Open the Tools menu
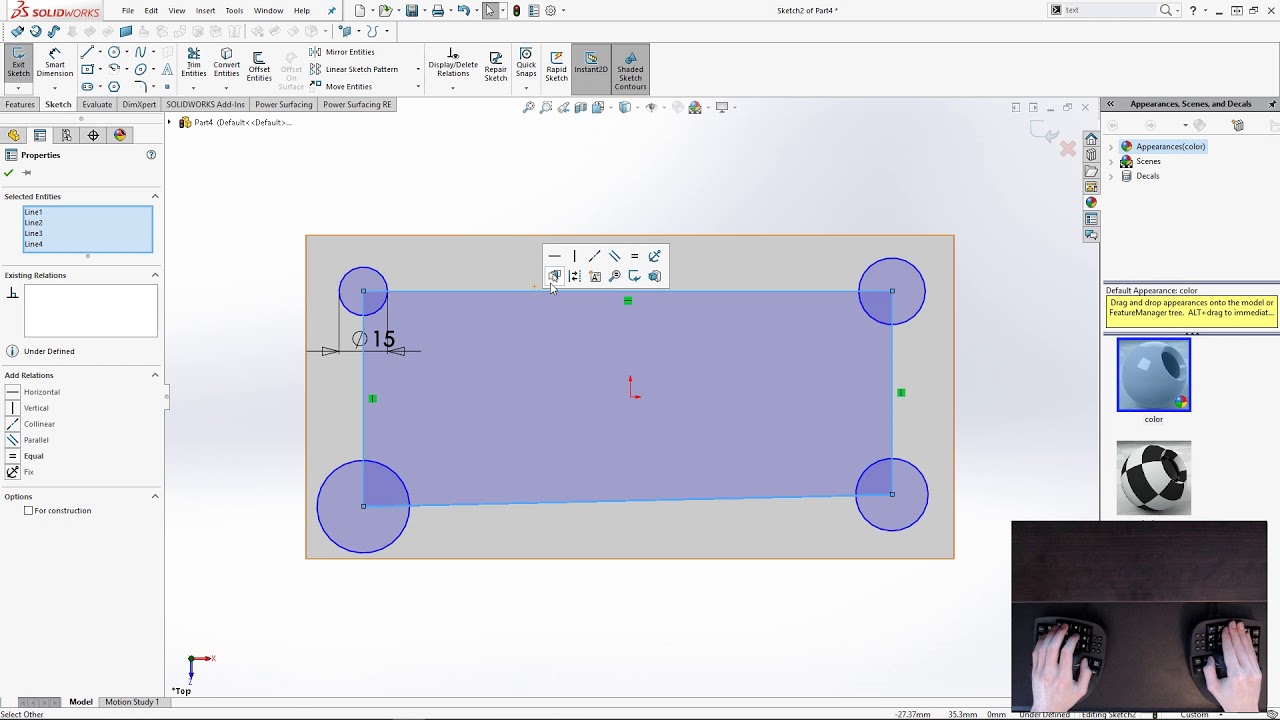Viewport: 1280px width, 720px height. tap(234, 11)
